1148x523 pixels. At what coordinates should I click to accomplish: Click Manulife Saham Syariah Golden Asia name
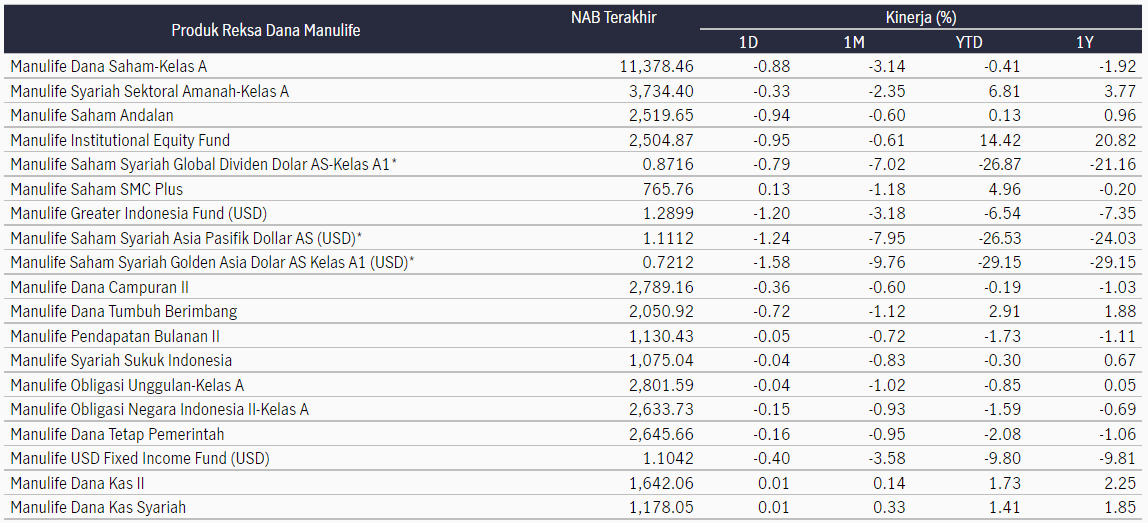(212, 262)
